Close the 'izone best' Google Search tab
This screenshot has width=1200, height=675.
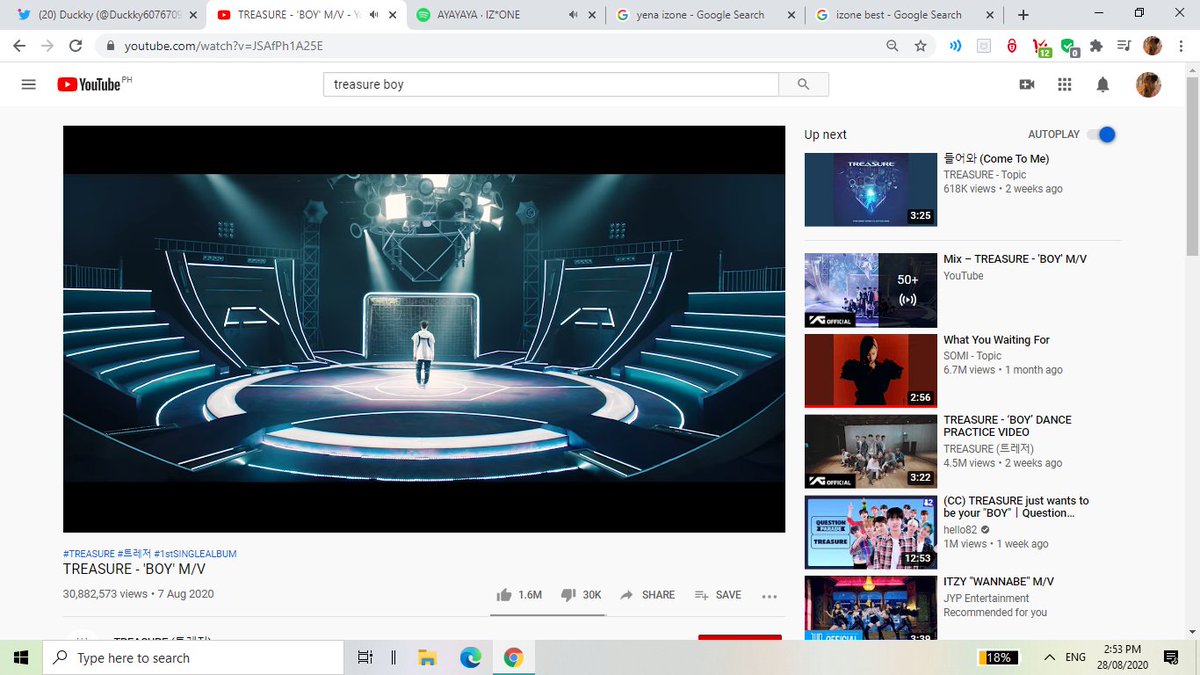(x=989, y=15)
